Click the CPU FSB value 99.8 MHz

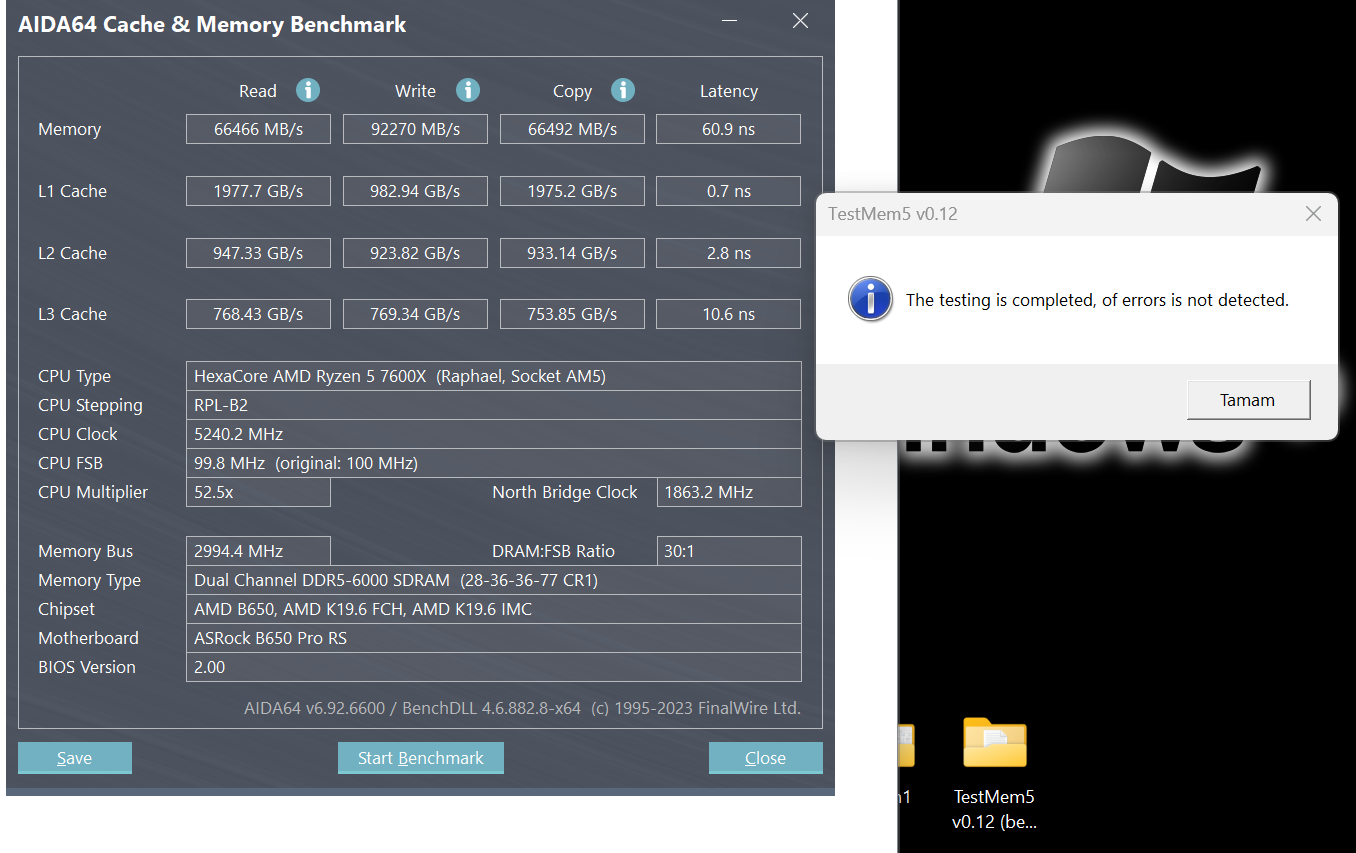pyautogui.click(x=494, y=463)
